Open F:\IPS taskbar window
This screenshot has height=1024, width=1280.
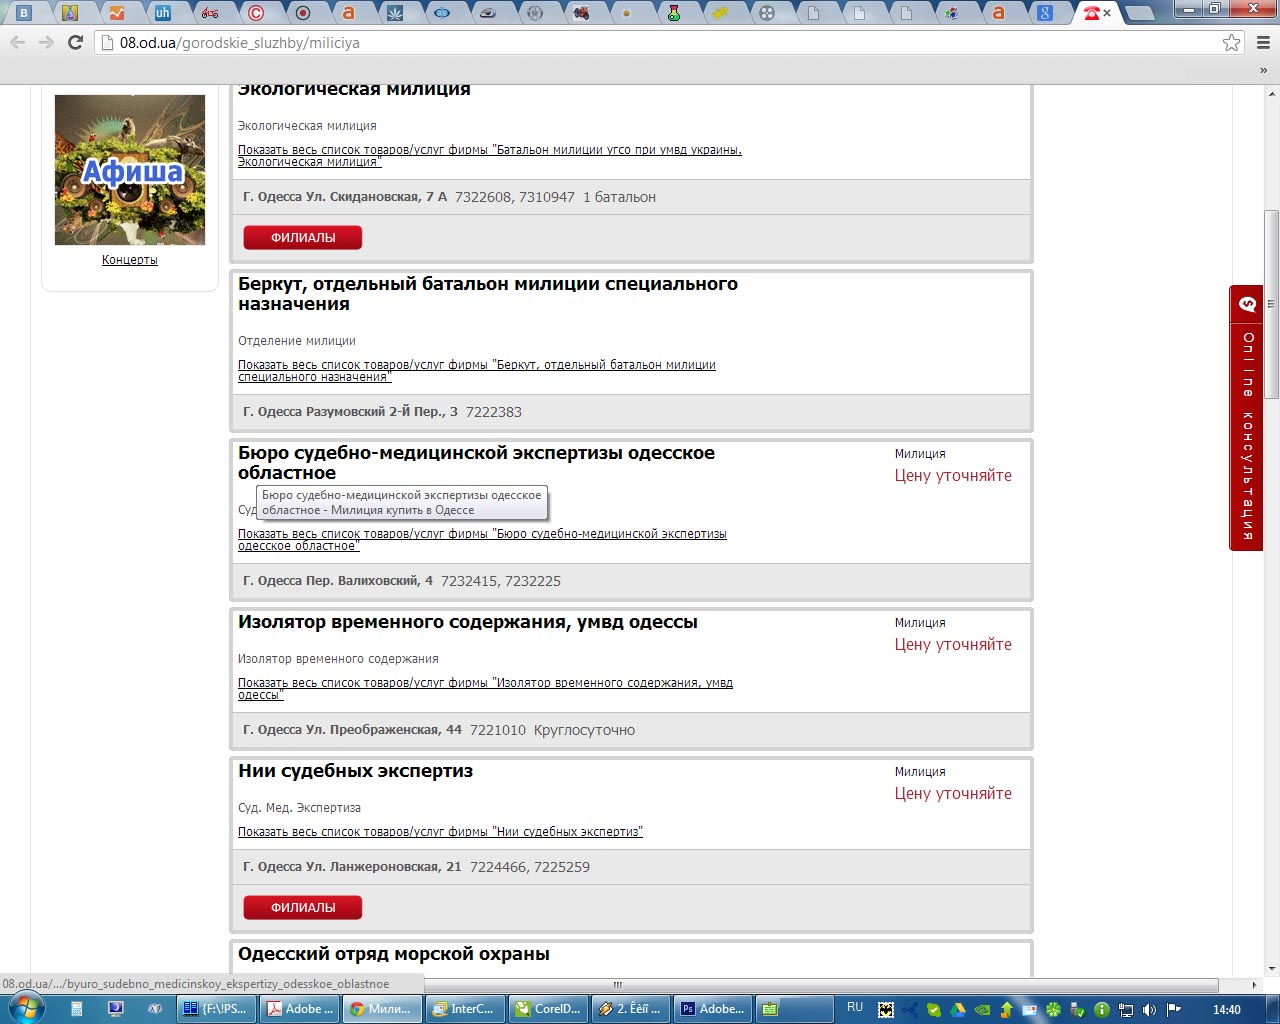[215, 1009]
